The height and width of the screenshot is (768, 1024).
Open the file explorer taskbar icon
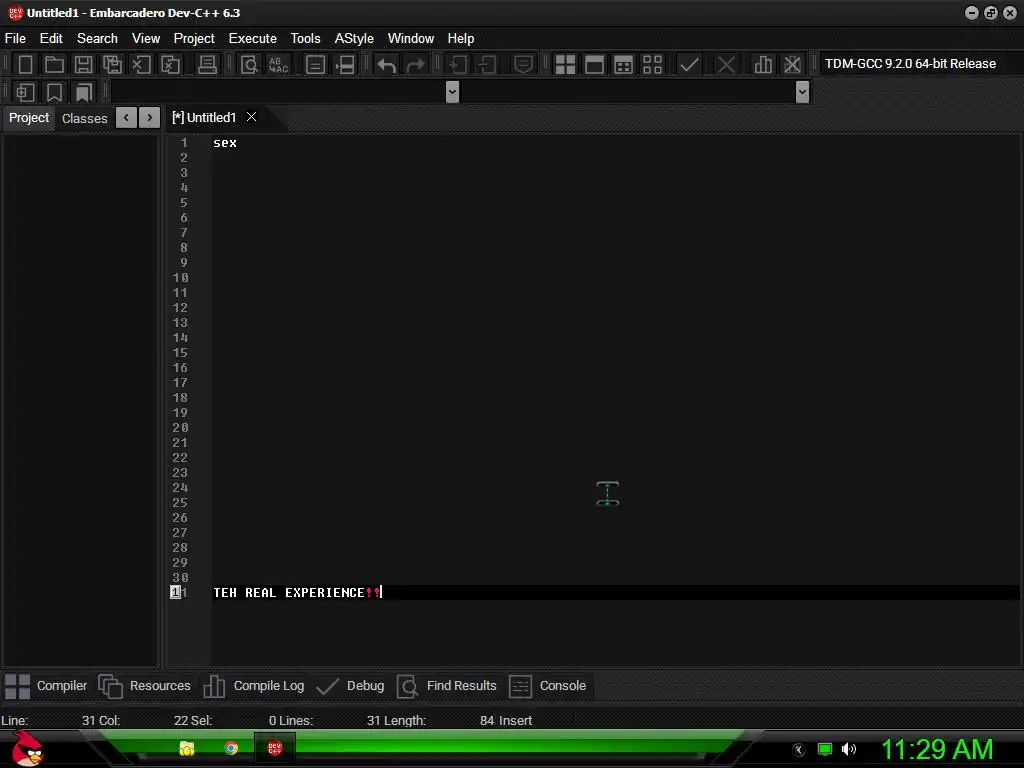187,748
